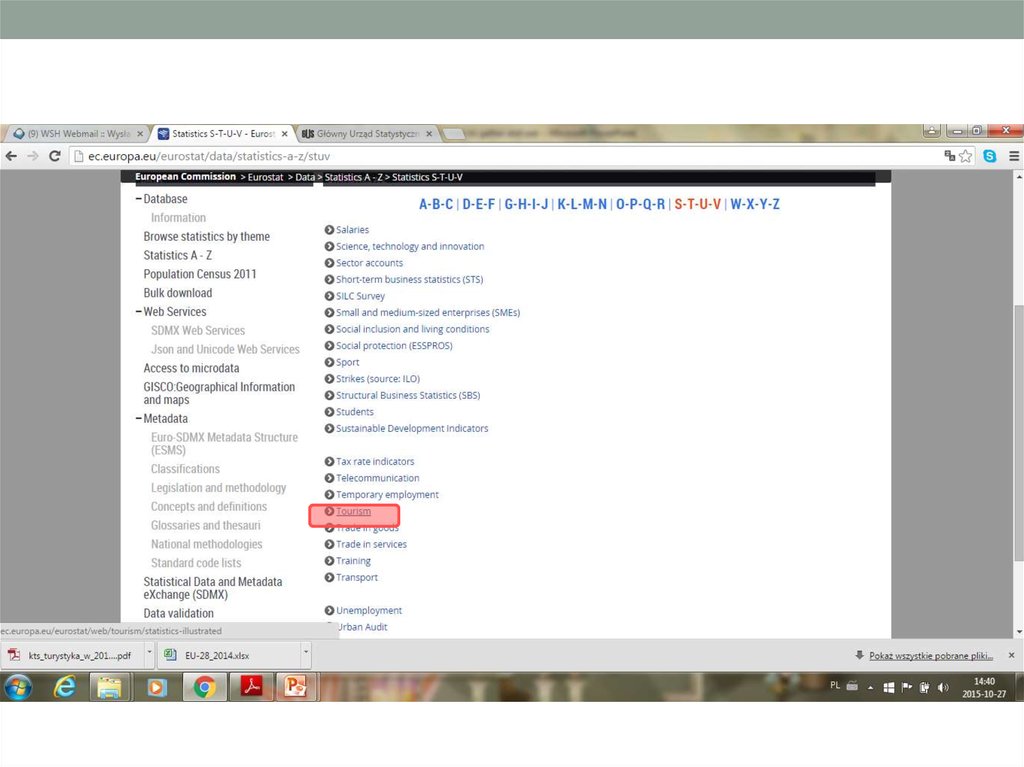Reload the page with the browser refresh icon
1024x767 pixels.
[x=55, y=156]
